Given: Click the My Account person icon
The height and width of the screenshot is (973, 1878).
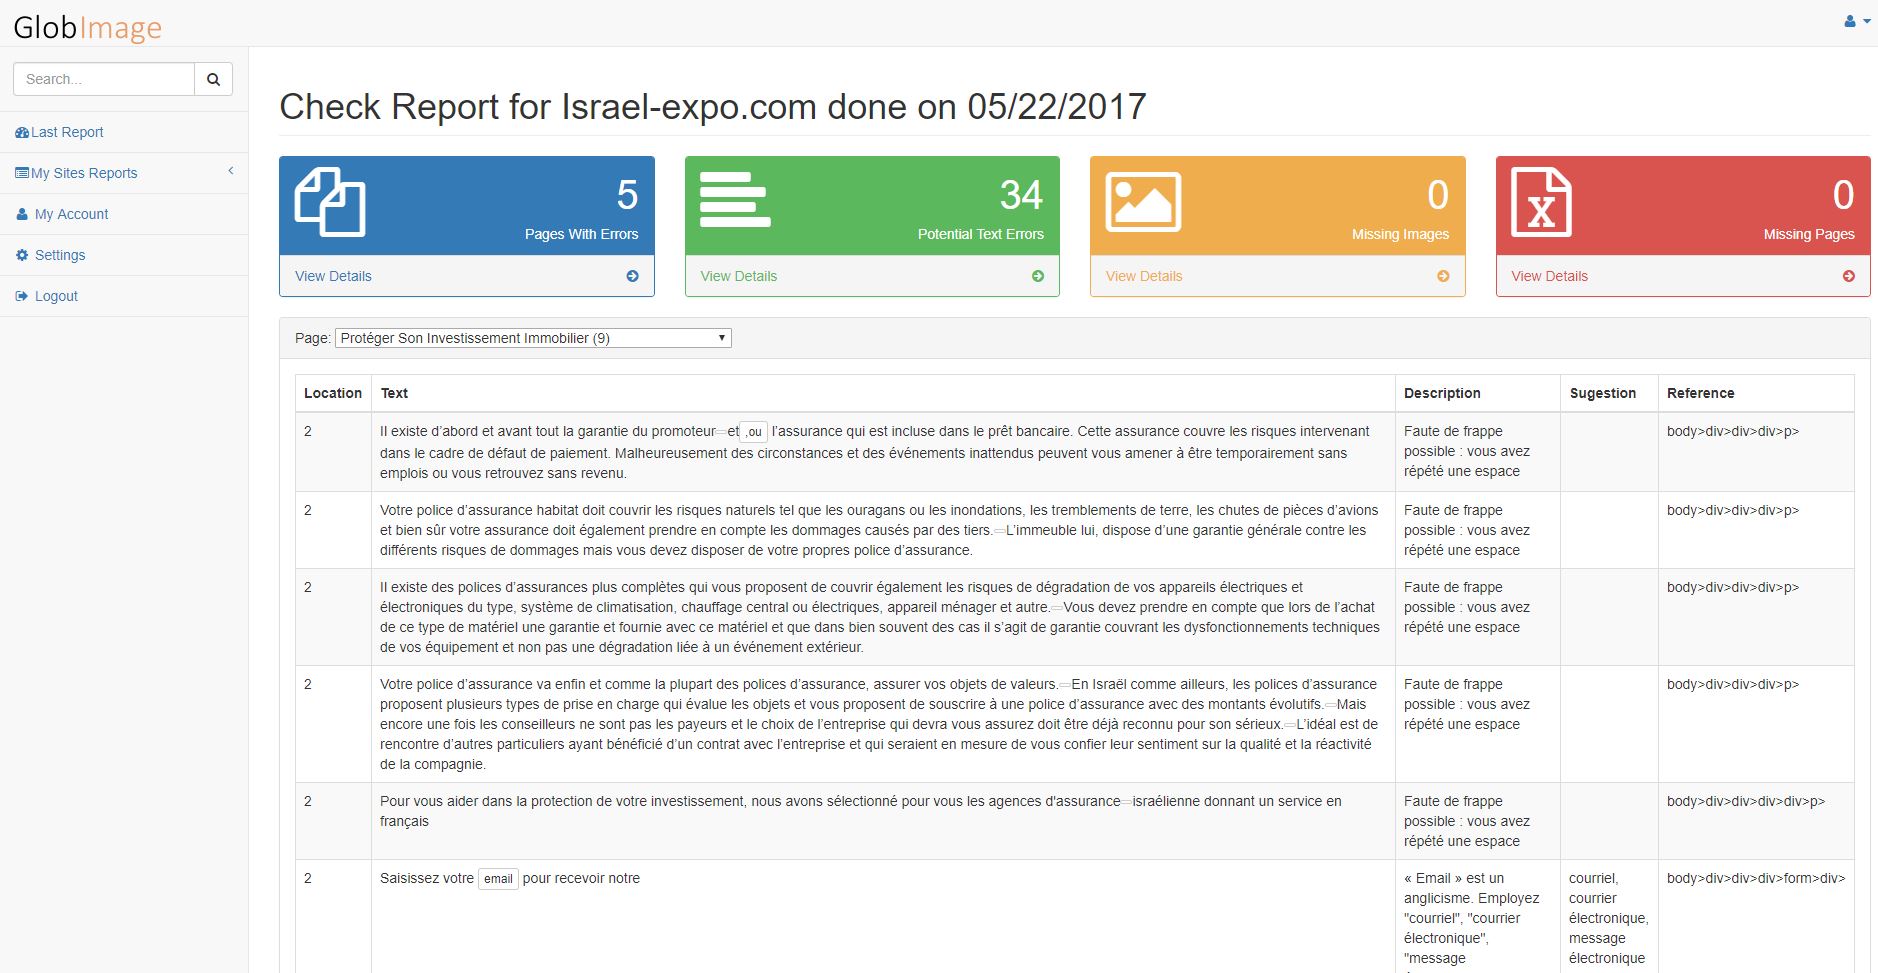Looking at the screenshot, I should pos(22,214).
